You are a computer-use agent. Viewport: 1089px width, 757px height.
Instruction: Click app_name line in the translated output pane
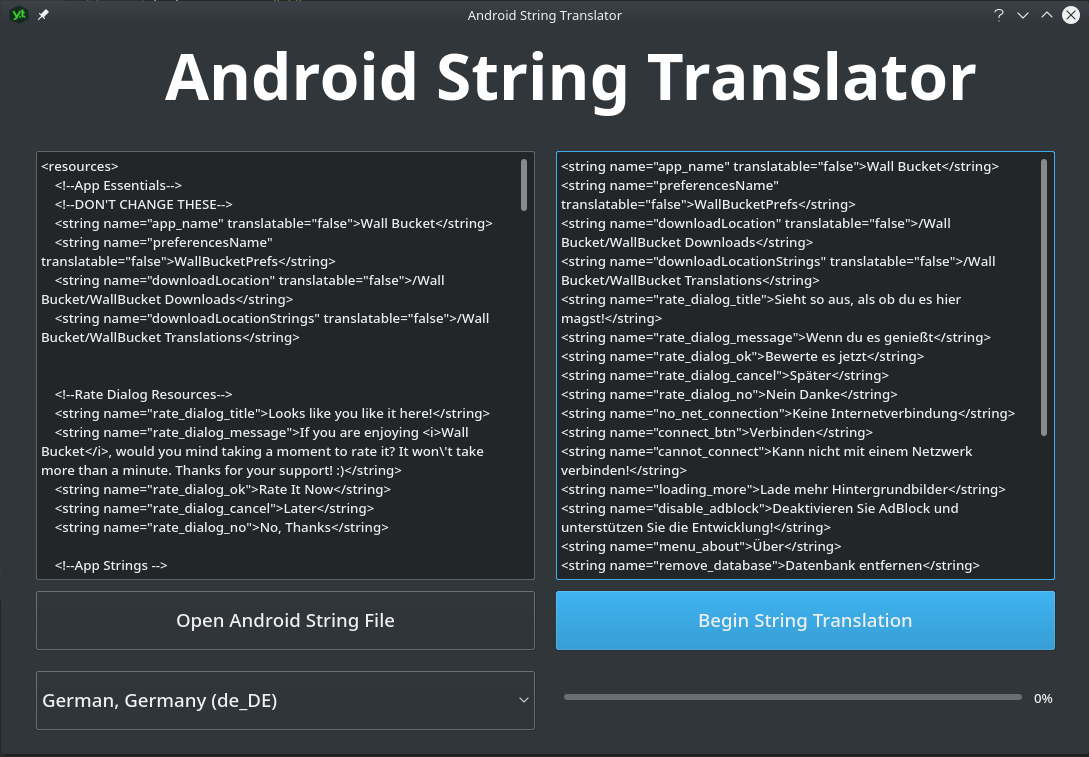click(780, 167)
